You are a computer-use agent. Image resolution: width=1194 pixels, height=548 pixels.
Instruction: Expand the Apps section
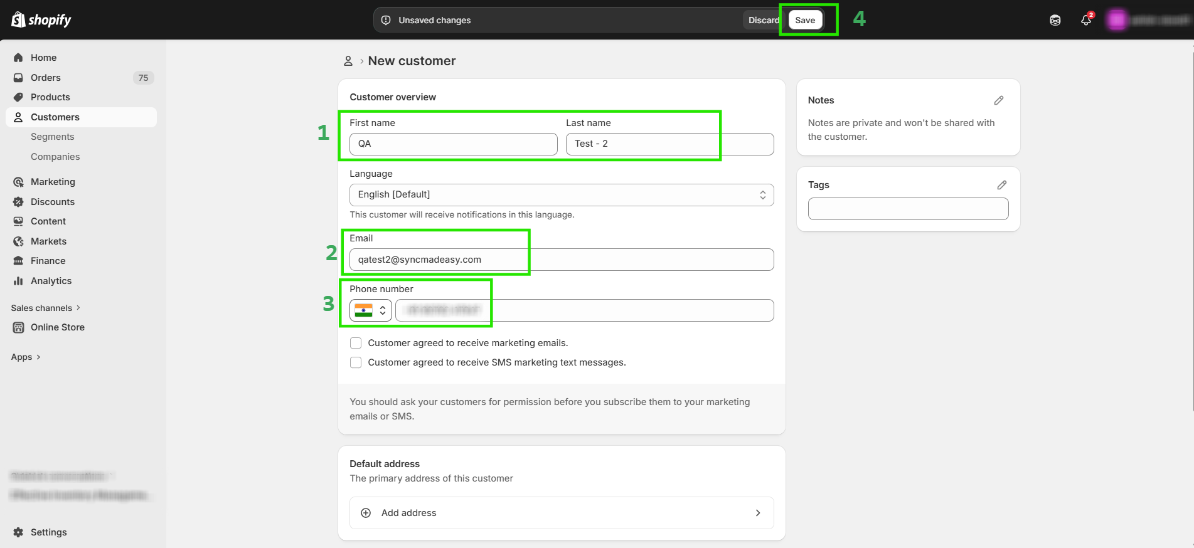point(26,357)
